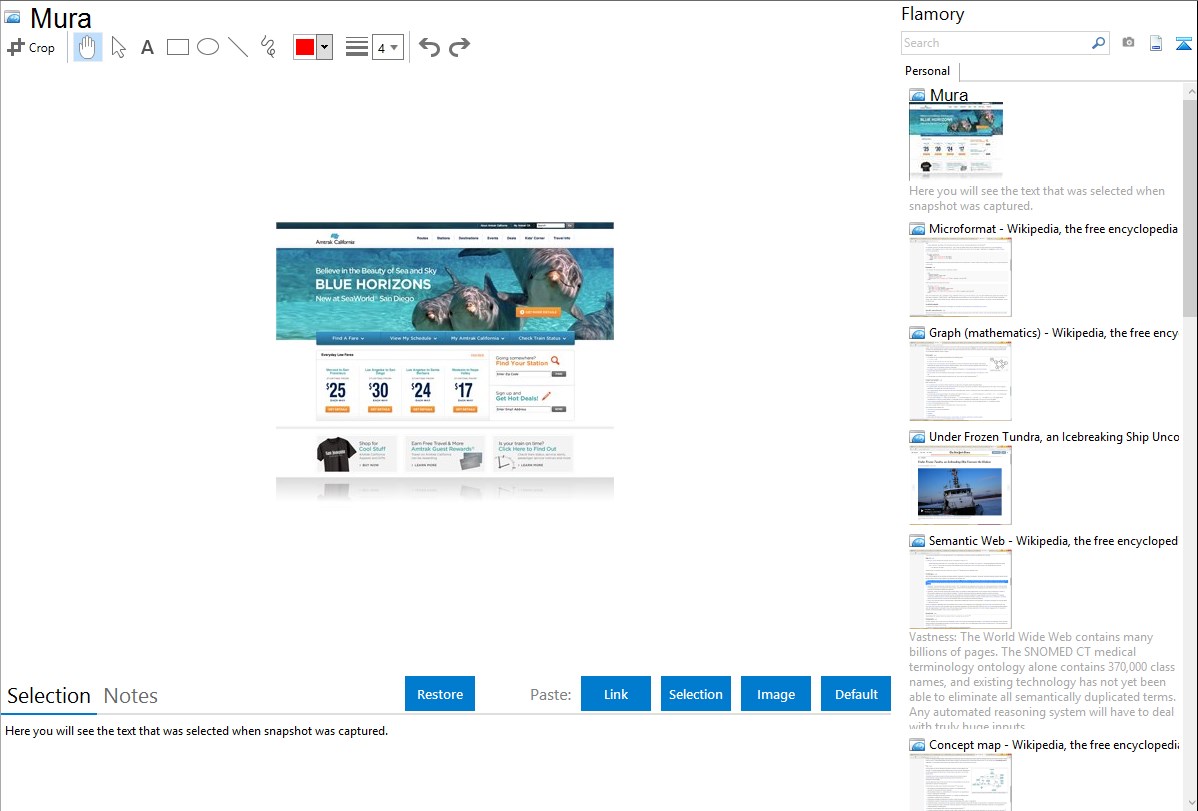Click the icon beside Concept map title
This screenshot has height=811, width=1198.
pos(918,745)
